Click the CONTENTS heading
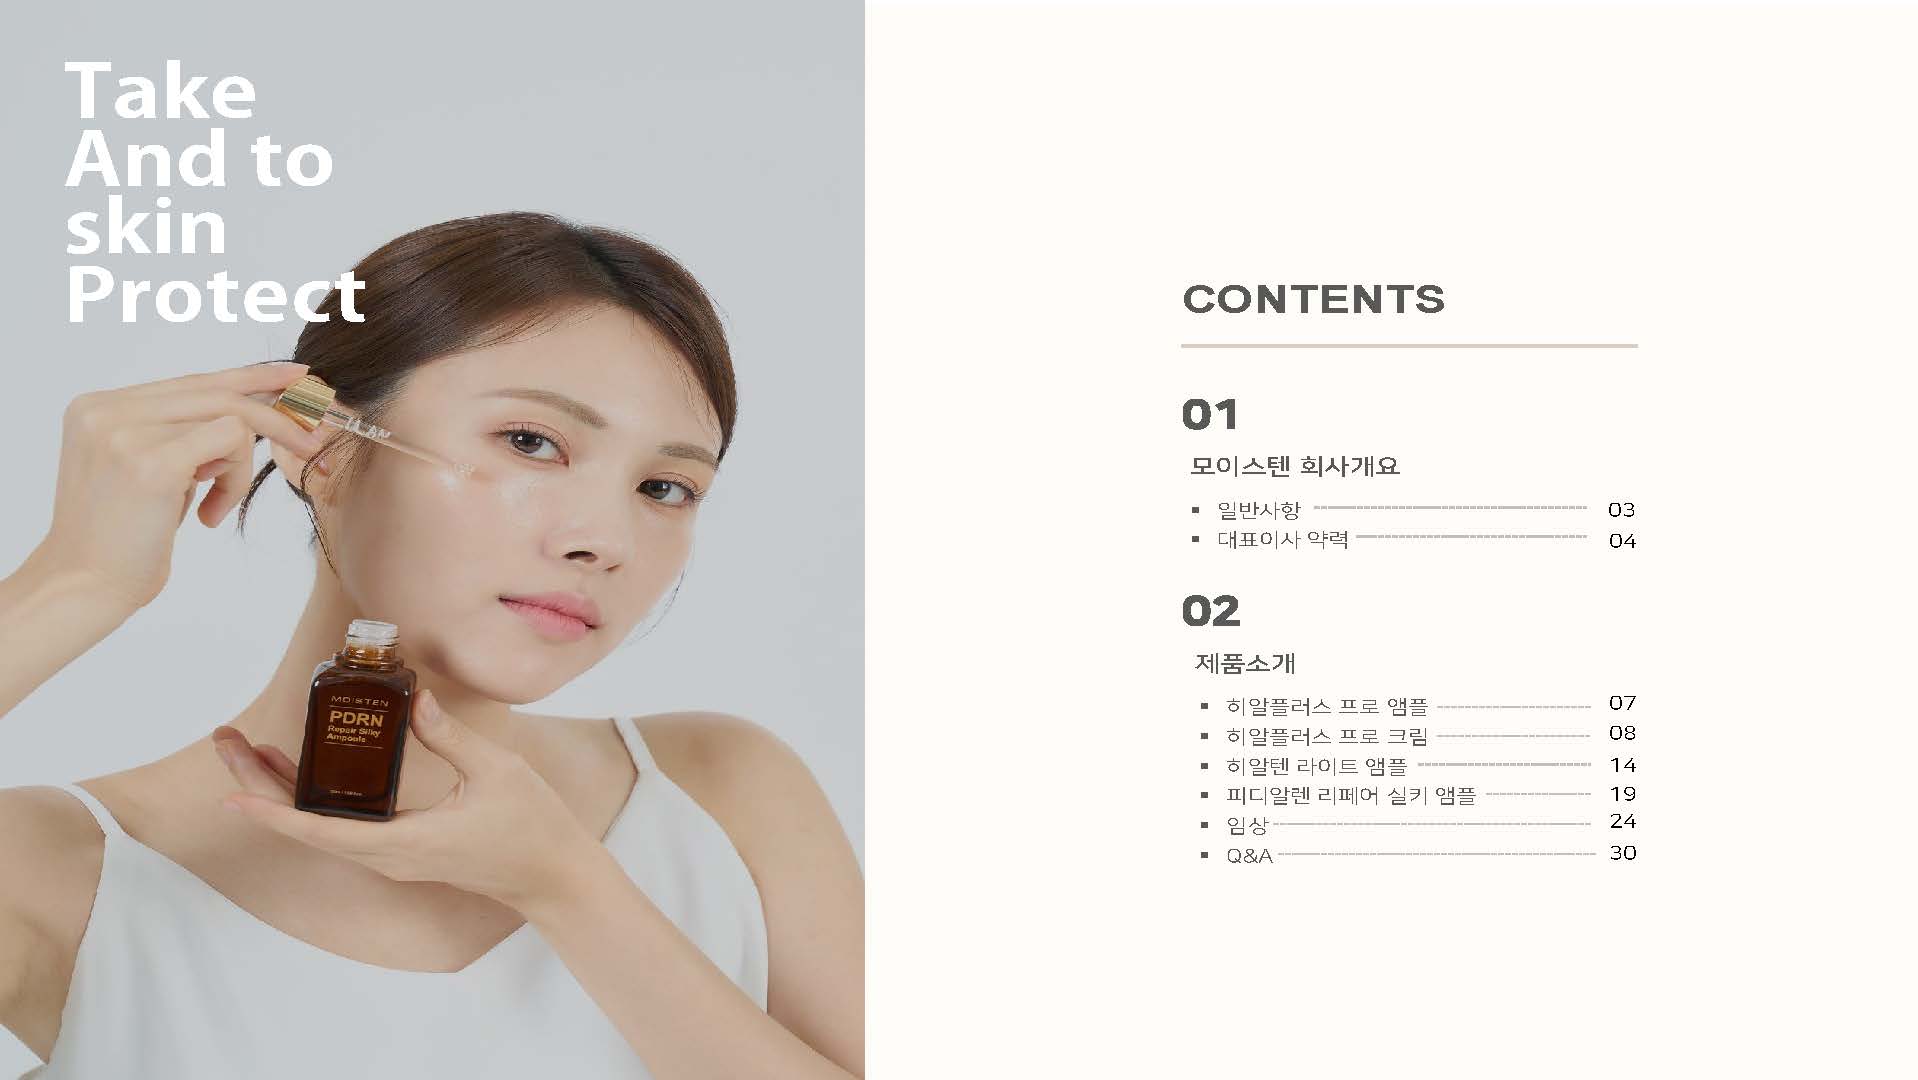The image size is (1918, 1080). coord(1313,299)
